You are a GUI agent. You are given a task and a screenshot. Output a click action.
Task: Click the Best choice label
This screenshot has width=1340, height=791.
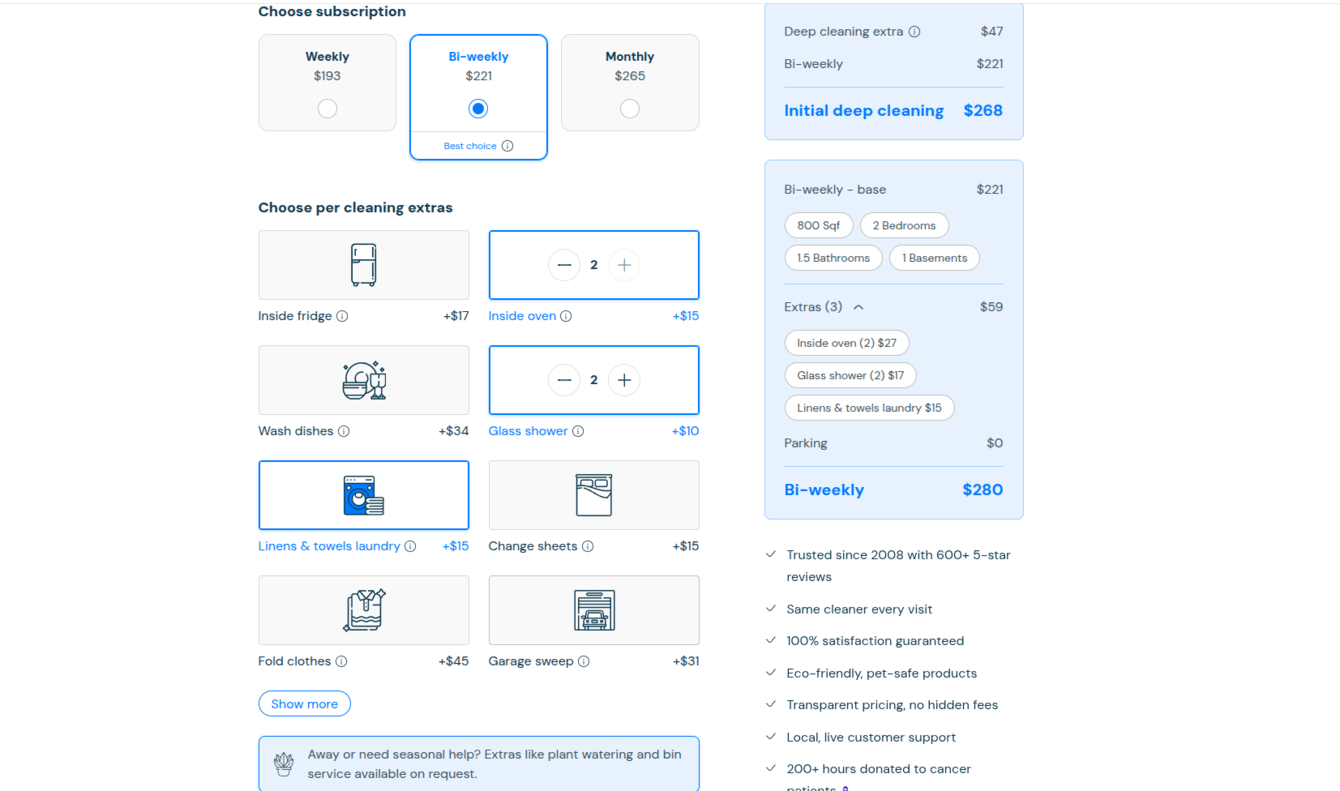[x=470, y=146]
